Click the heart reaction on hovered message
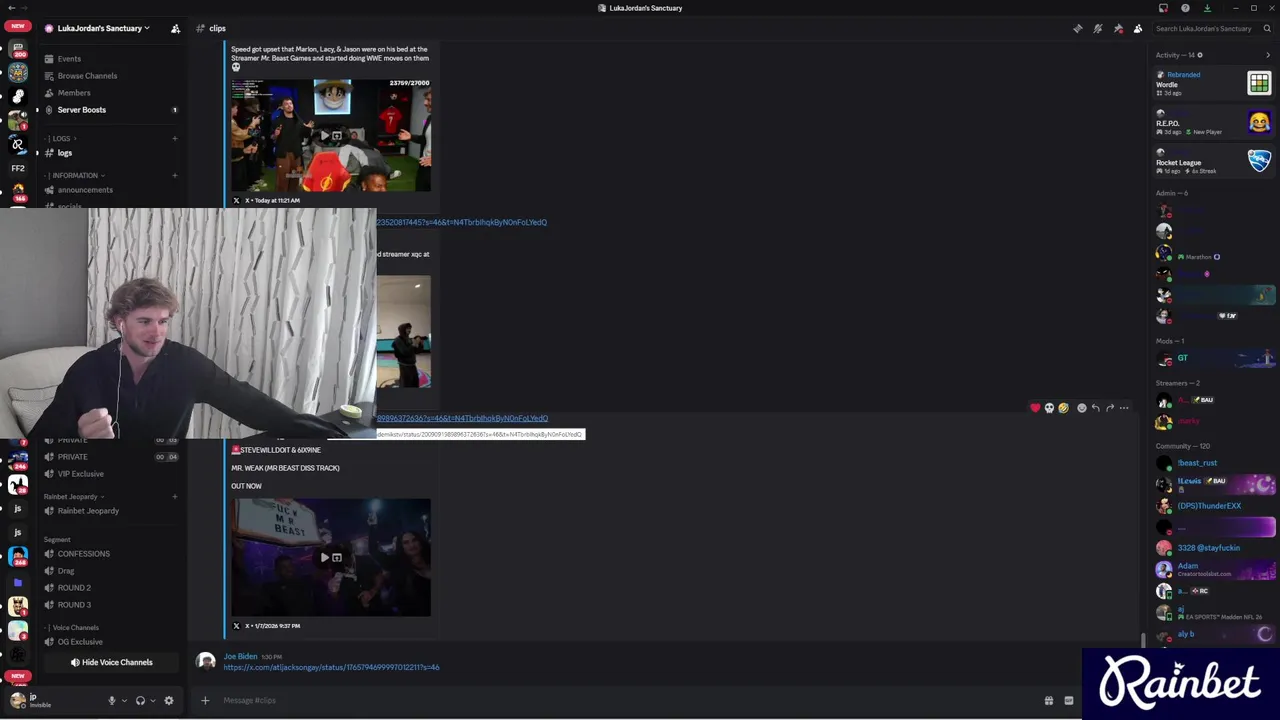1280x720 pixels. coord(1035,408)
